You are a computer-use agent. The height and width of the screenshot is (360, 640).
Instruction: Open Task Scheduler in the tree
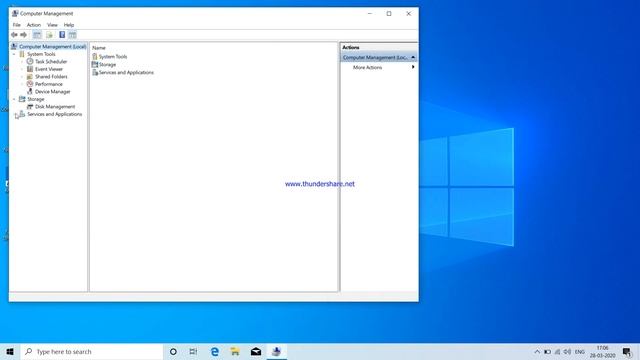pyautogui.click(x=51, y=62)
